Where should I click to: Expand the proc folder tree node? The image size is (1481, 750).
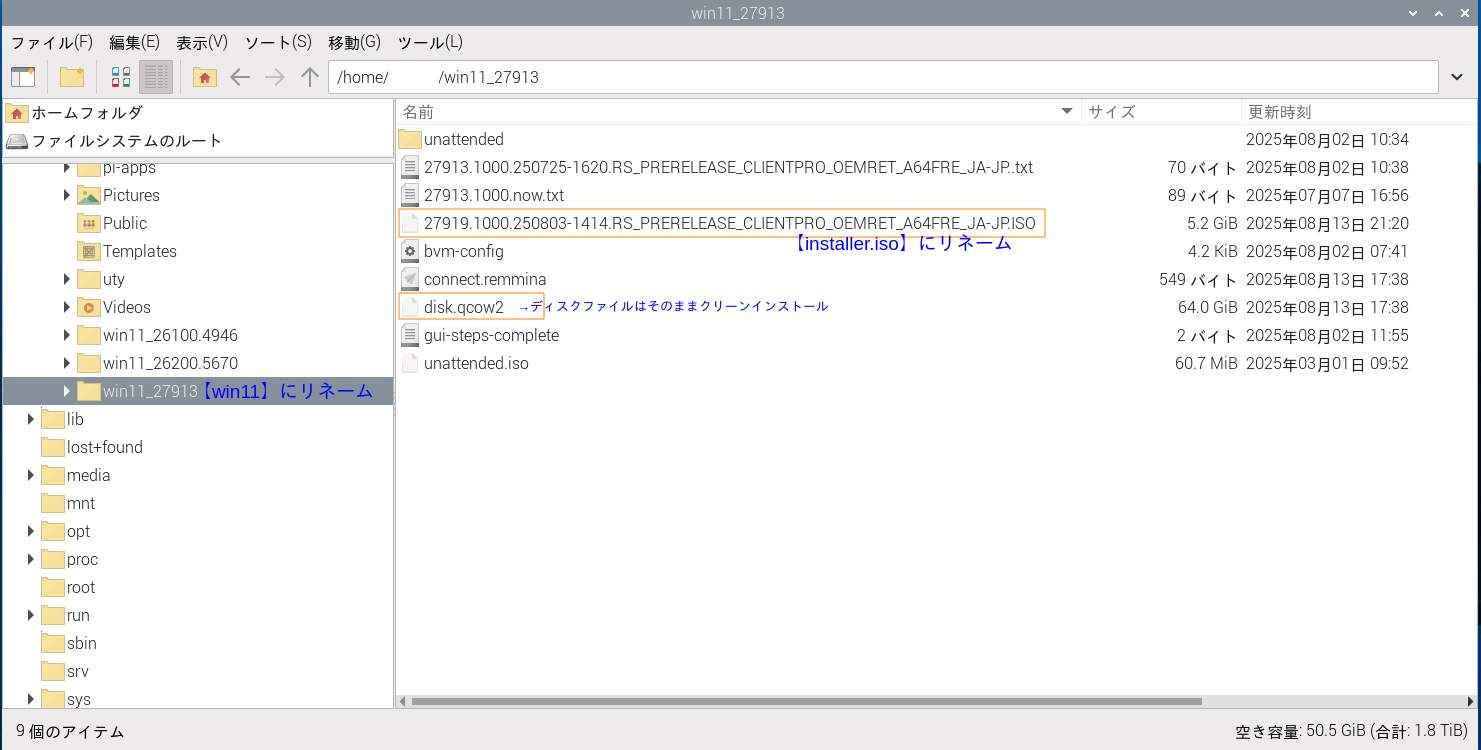(31, 559)
